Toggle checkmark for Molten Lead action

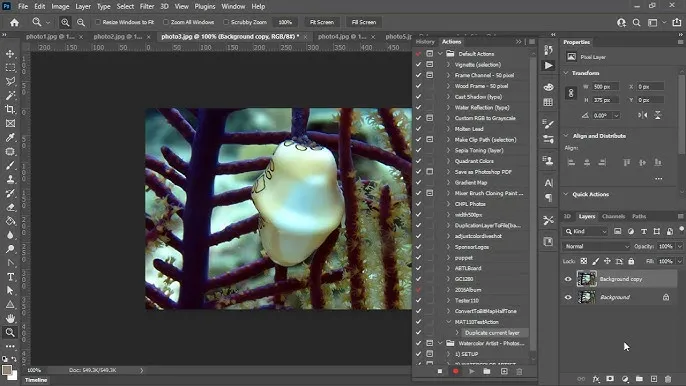pos(419,129)
